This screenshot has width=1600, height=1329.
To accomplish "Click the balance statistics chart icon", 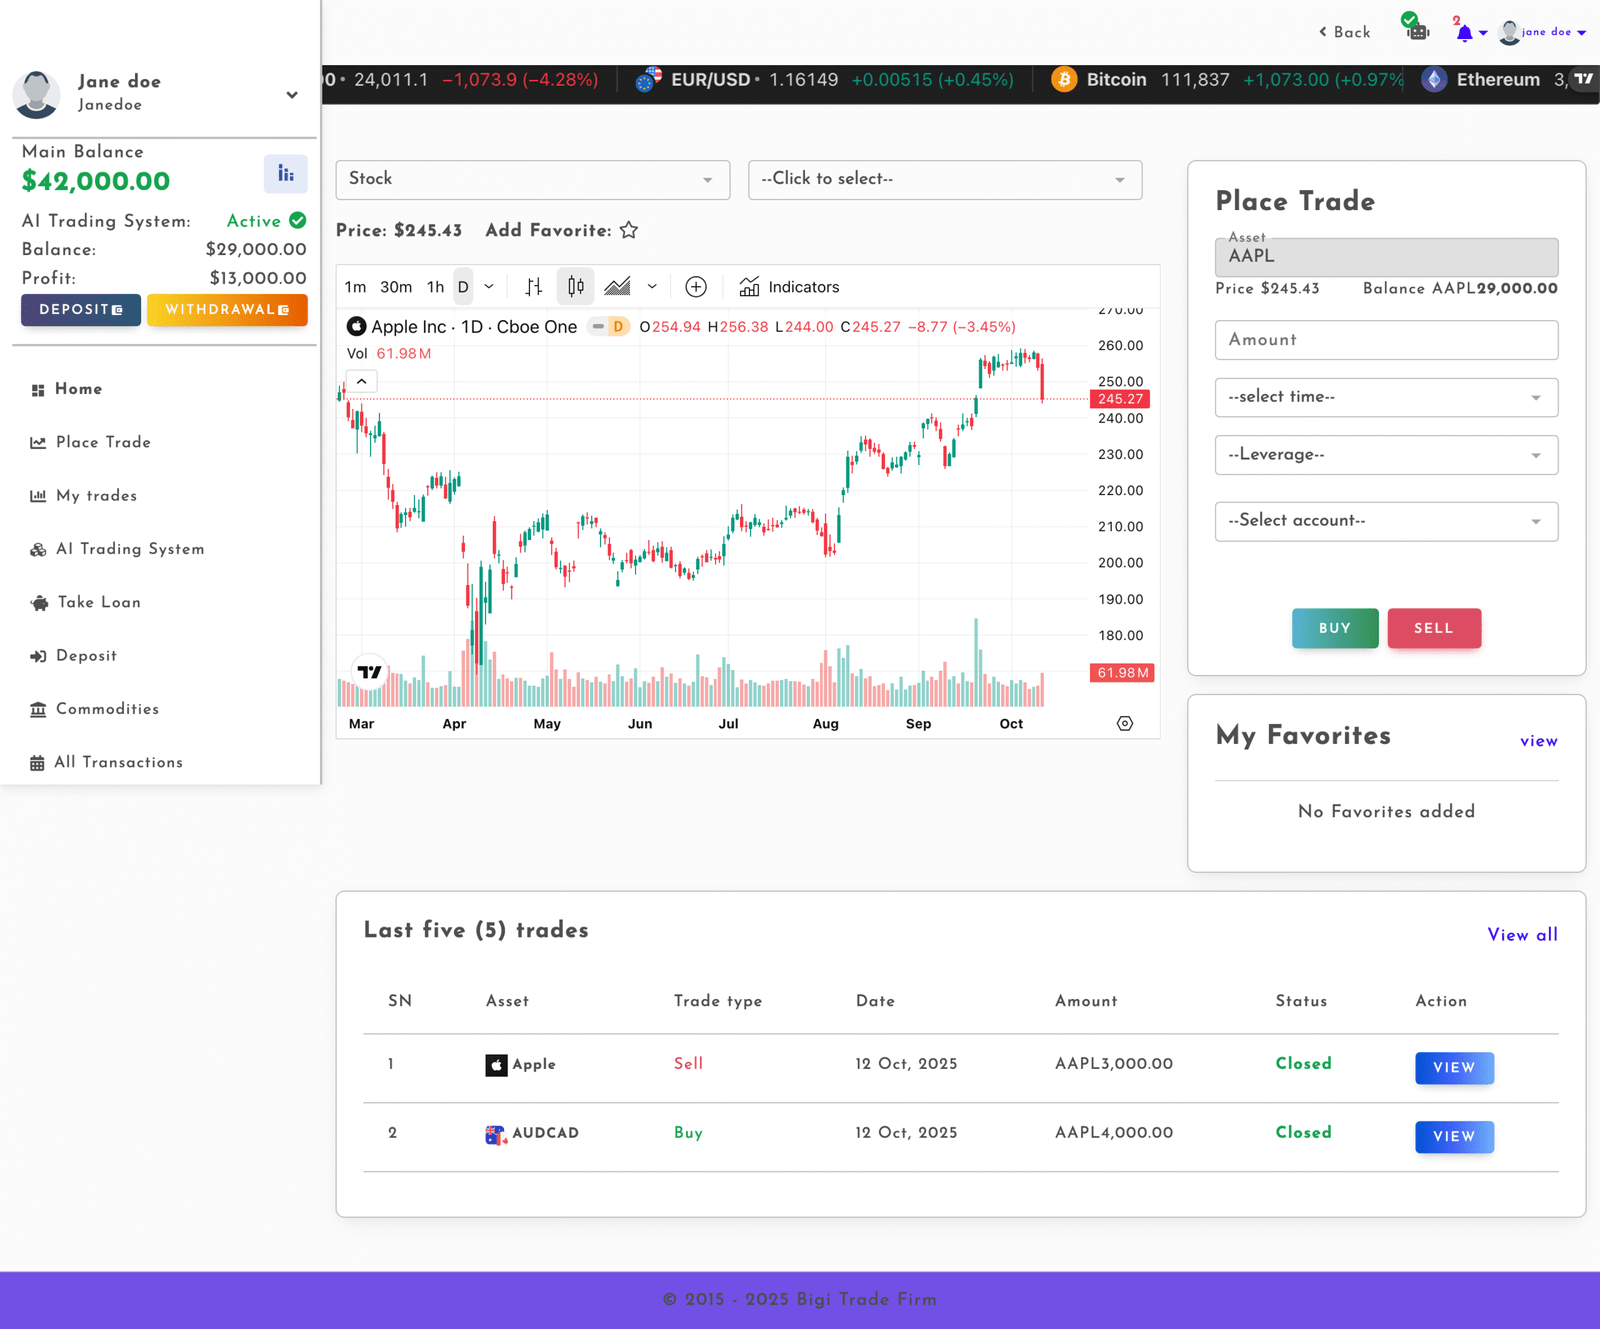I will point(286,174).
